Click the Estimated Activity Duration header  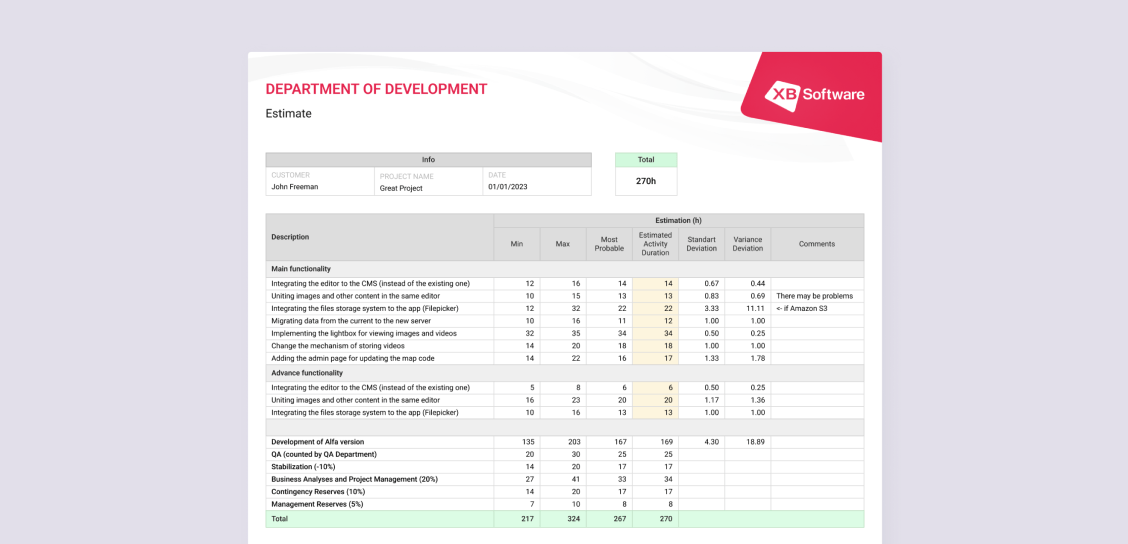click(655, 244)
